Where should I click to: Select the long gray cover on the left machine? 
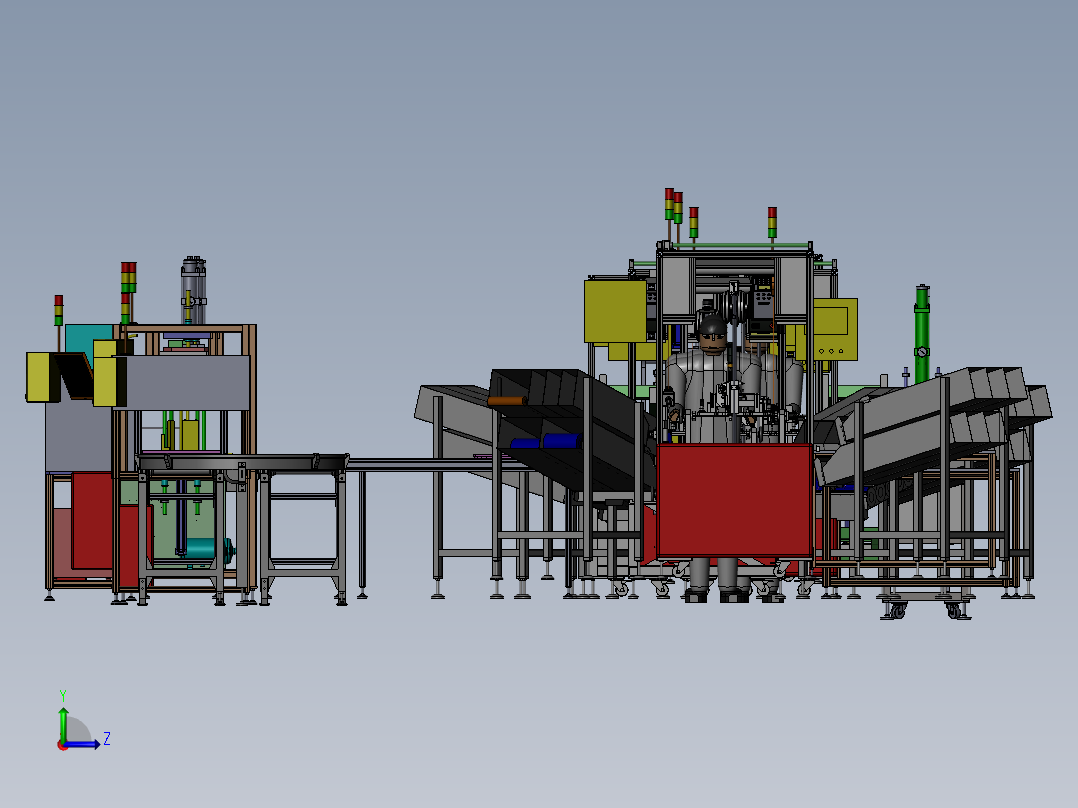(187, 382)
